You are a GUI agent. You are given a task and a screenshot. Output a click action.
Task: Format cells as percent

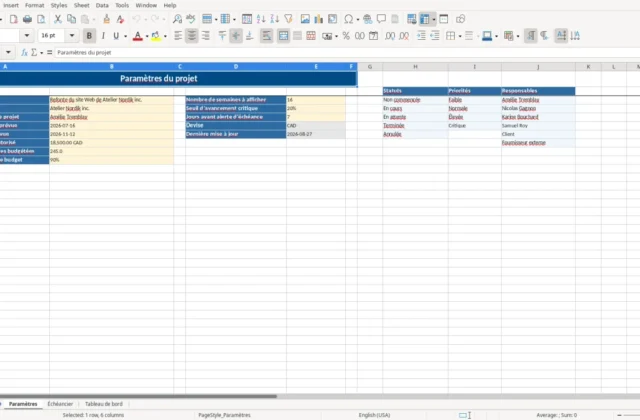pos(346,36)
